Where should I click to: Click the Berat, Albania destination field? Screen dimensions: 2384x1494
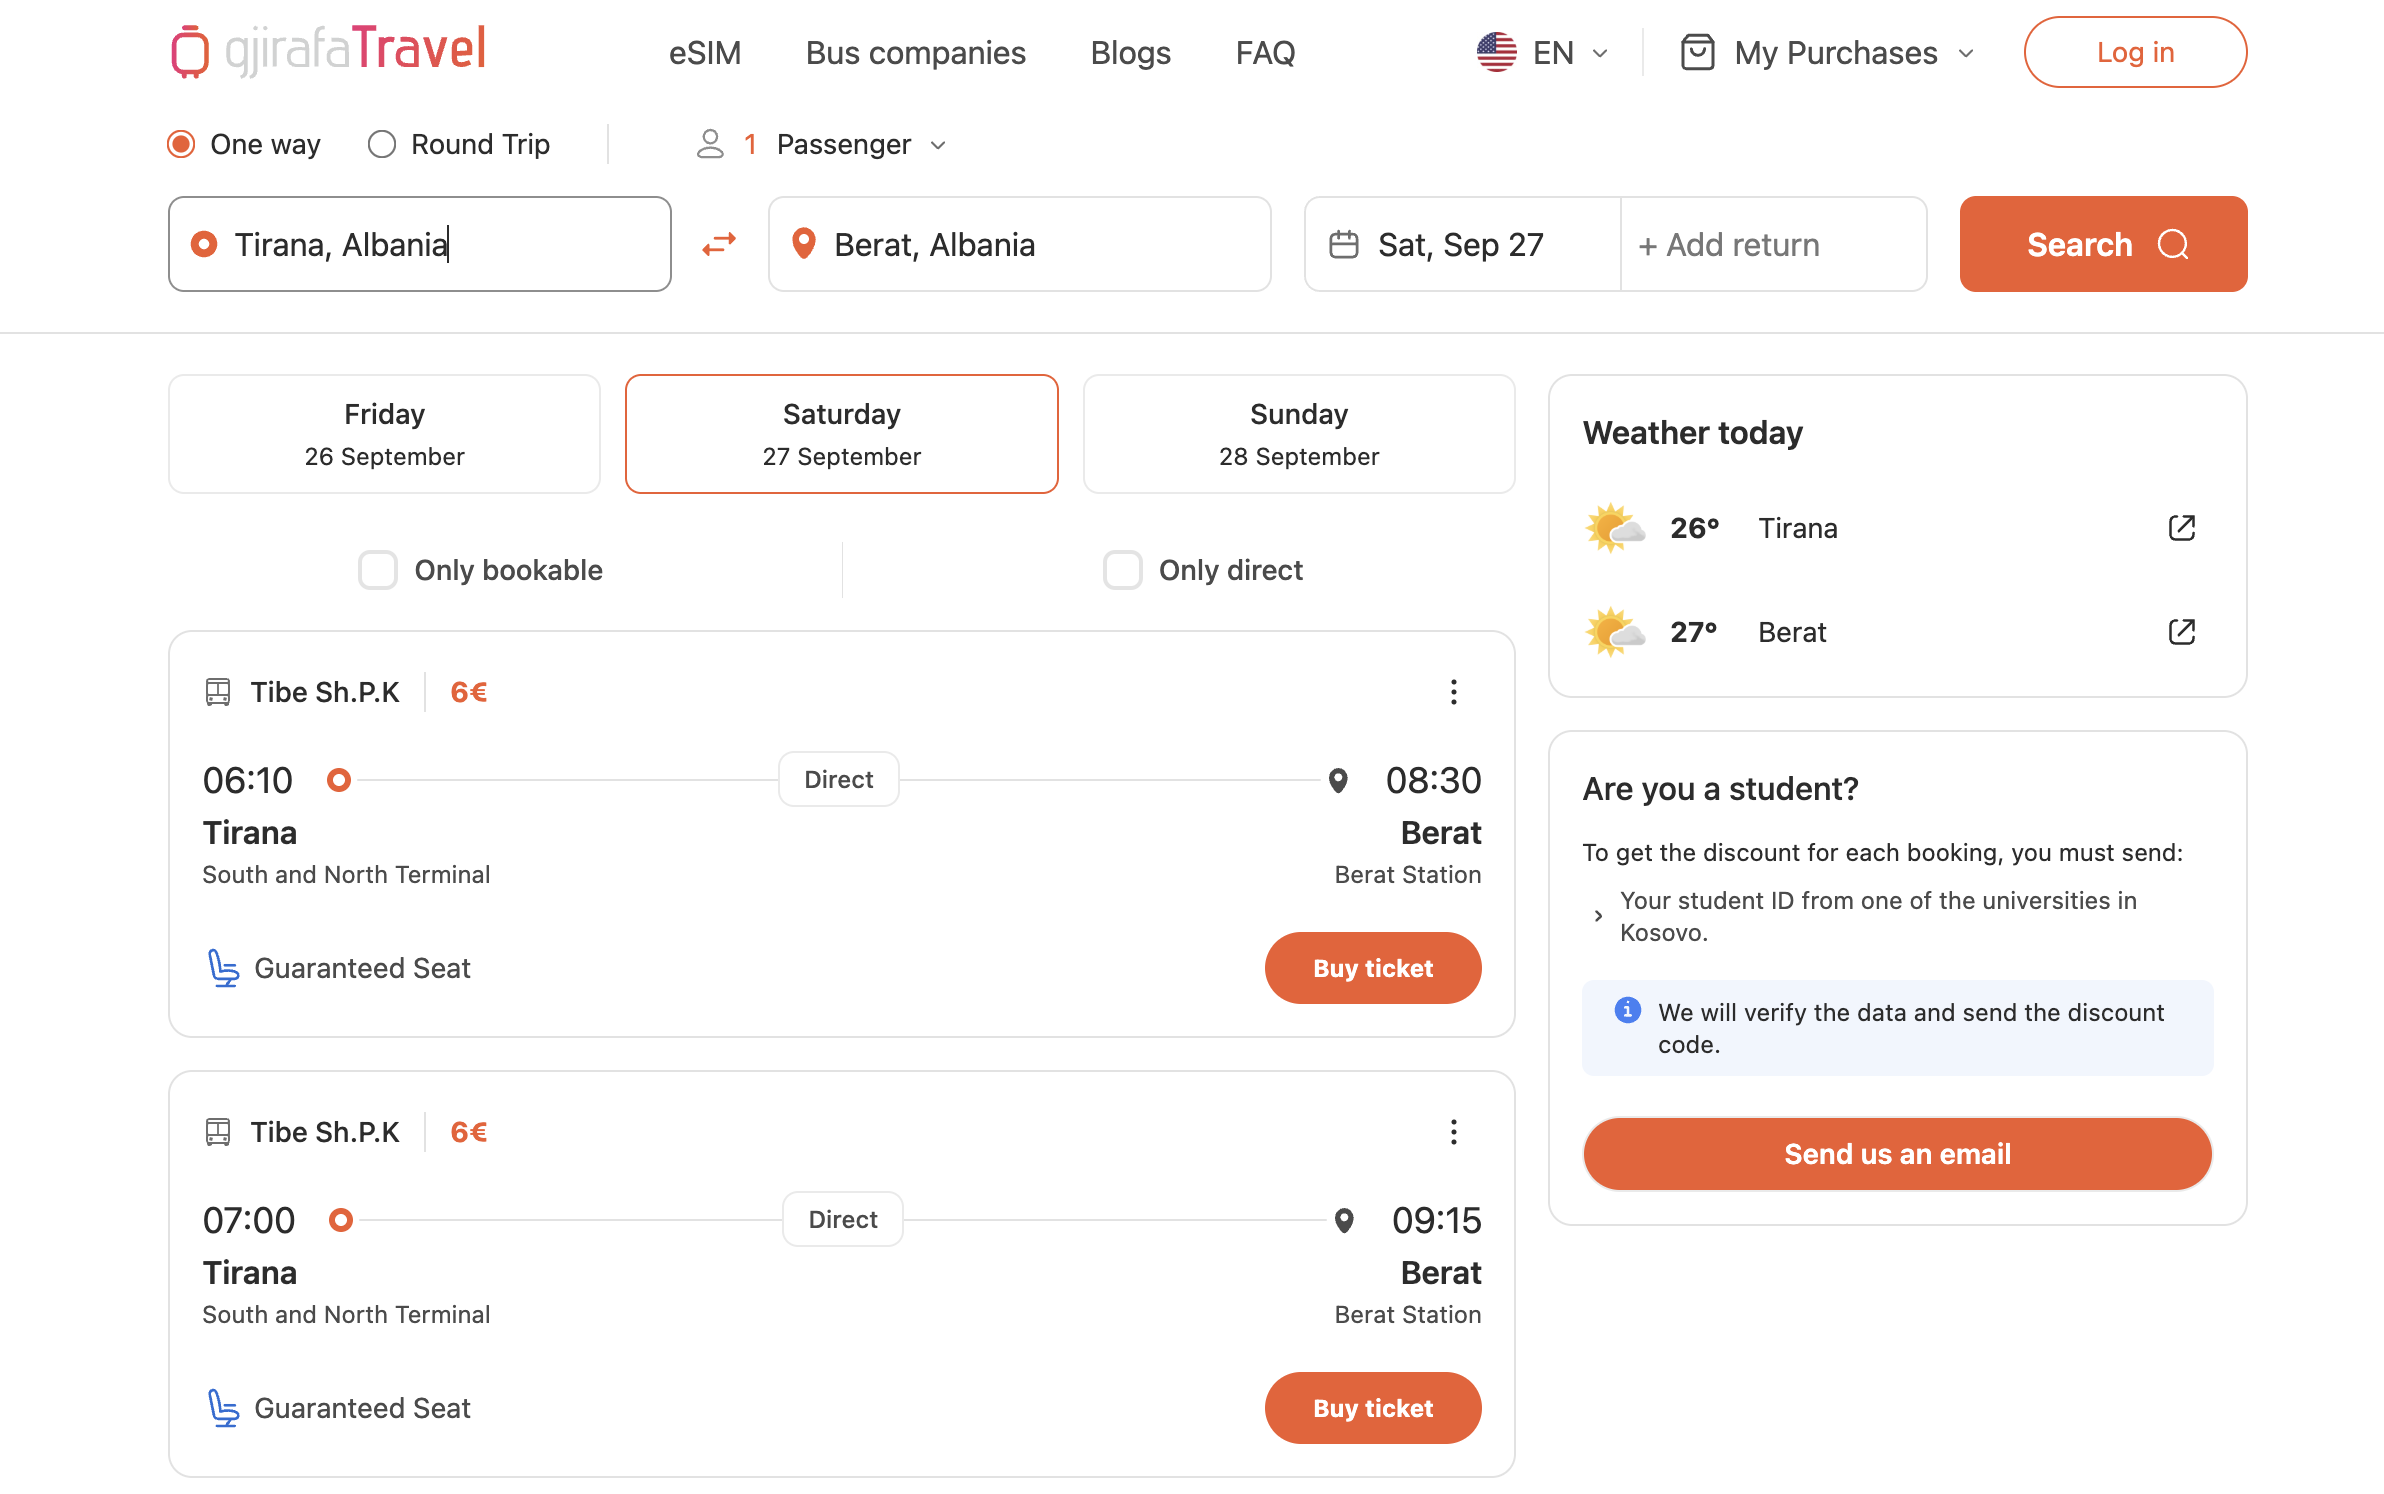click(x=1019, y=244)
